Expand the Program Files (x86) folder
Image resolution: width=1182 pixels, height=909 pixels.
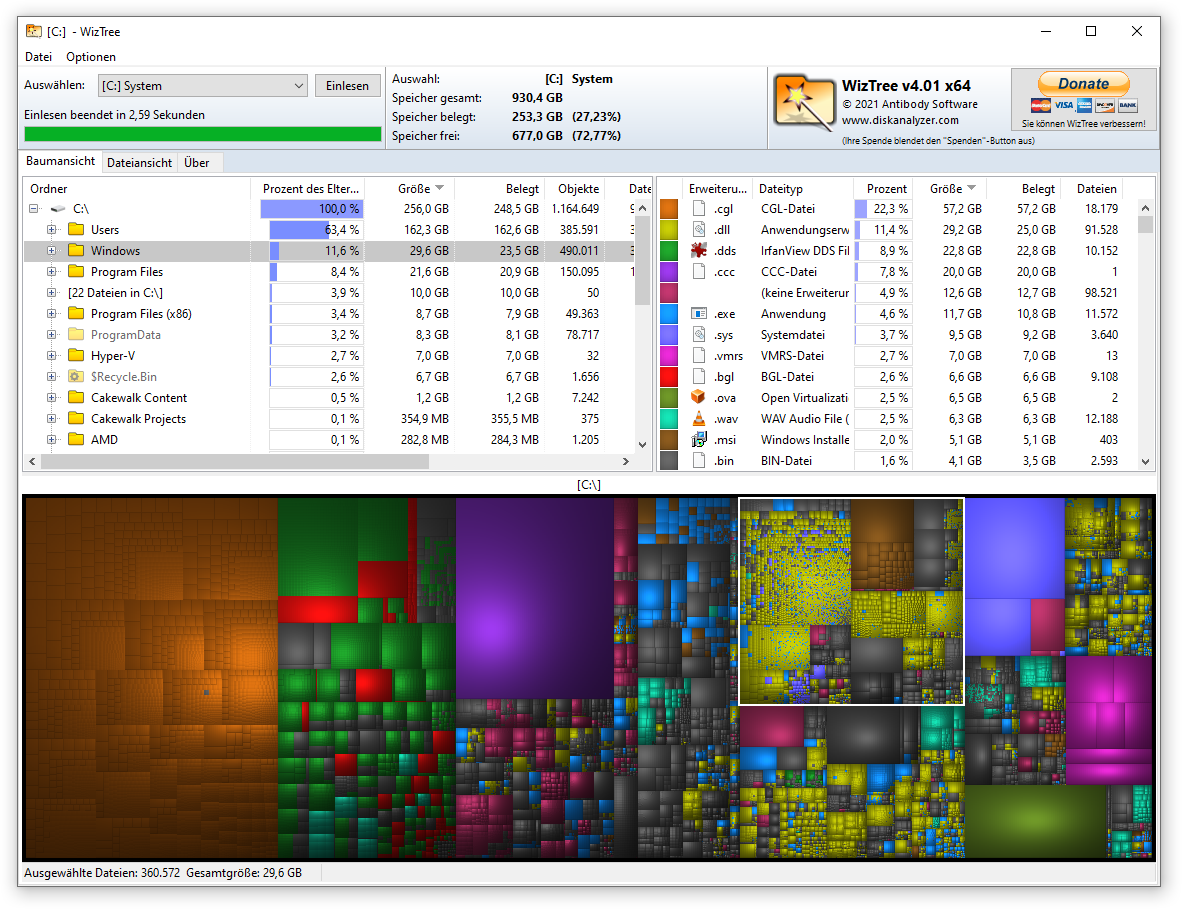click(x=51, y=314)
